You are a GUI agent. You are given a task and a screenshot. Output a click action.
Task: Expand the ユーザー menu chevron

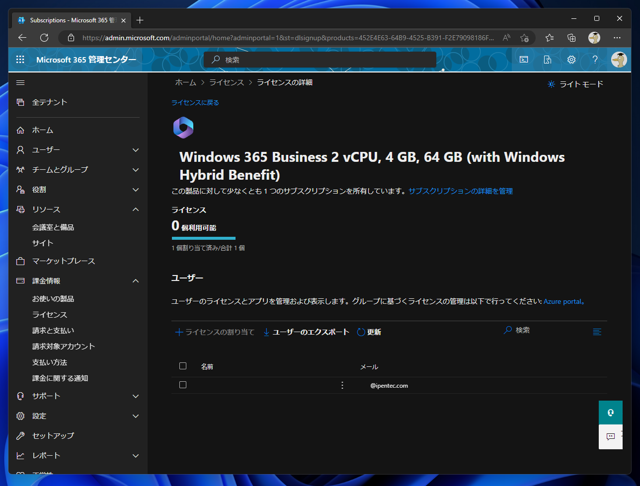point(136,150)
